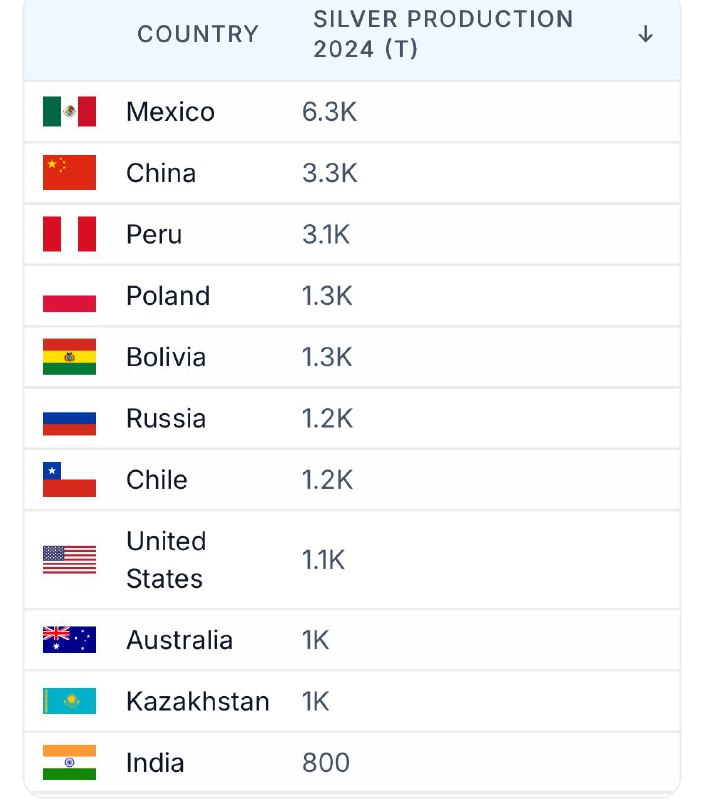Click the Bolivia flag icon

click(69, 357)
